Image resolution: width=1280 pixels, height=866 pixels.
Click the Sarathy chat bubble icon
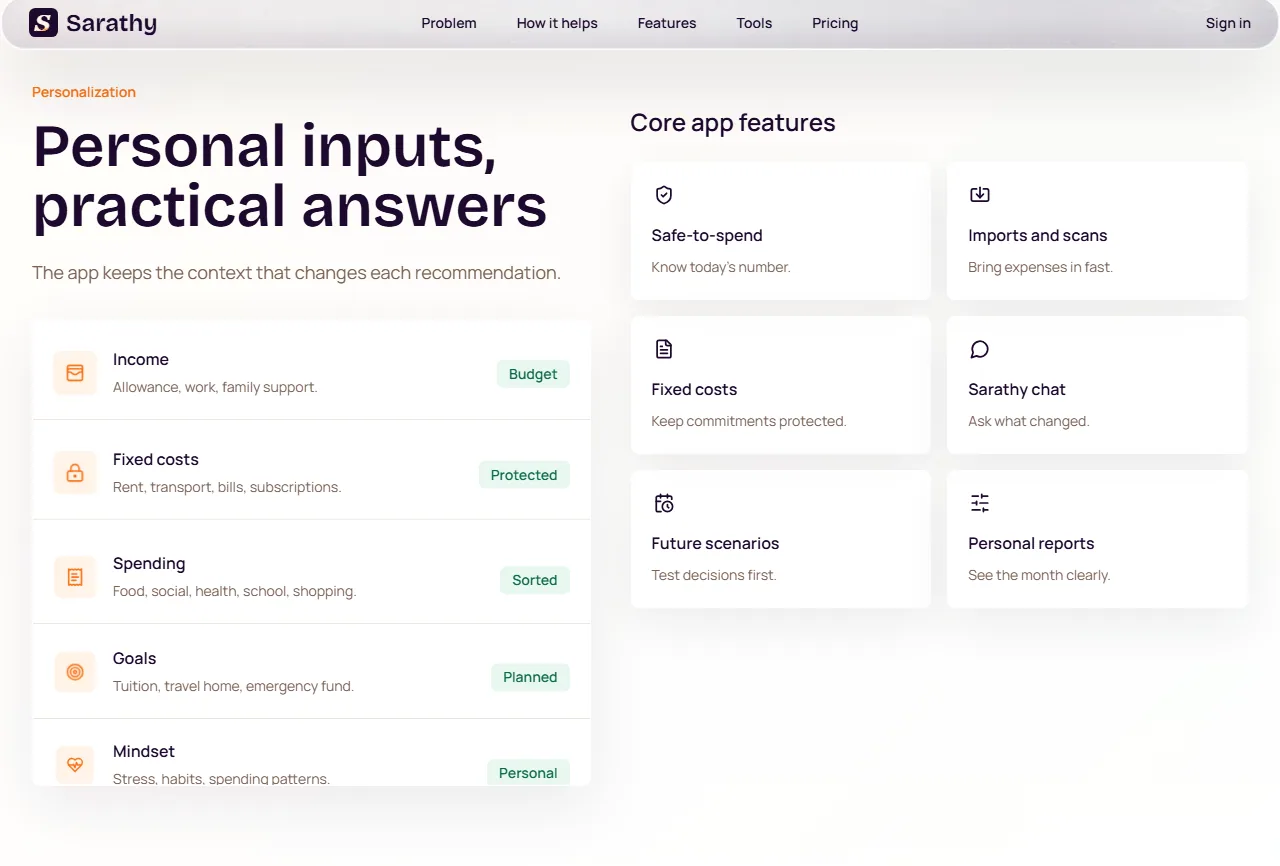point(980,349)
